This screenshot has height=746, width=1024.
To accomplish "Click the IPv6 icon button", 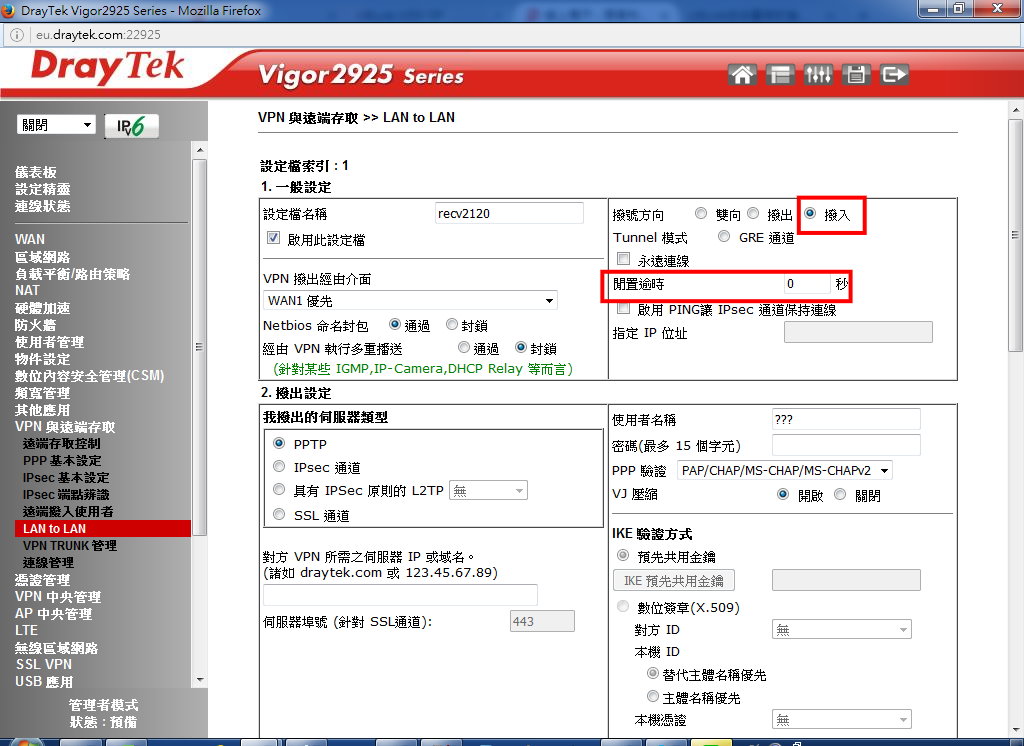I will pyautogui.click(x=131, y=126).
